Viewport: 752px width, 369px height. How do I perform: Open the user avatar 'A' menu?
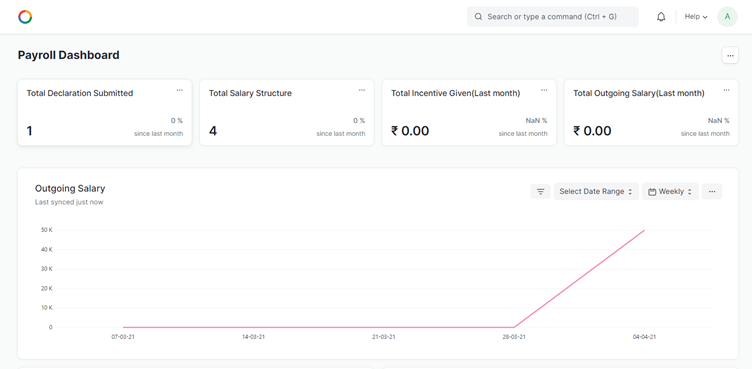point(727,17)
